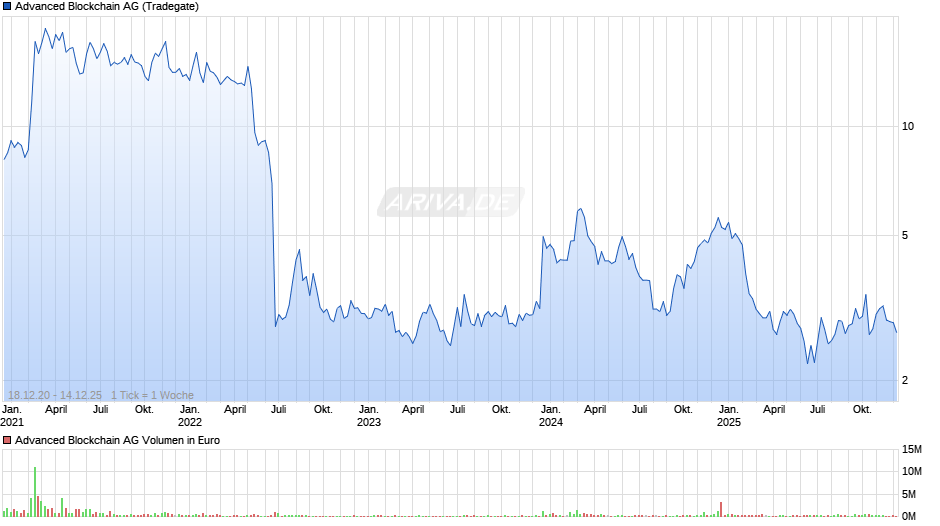Click the 'Advanced Blockchain AG Volumen in Euro' label

[x=118, y=440]
